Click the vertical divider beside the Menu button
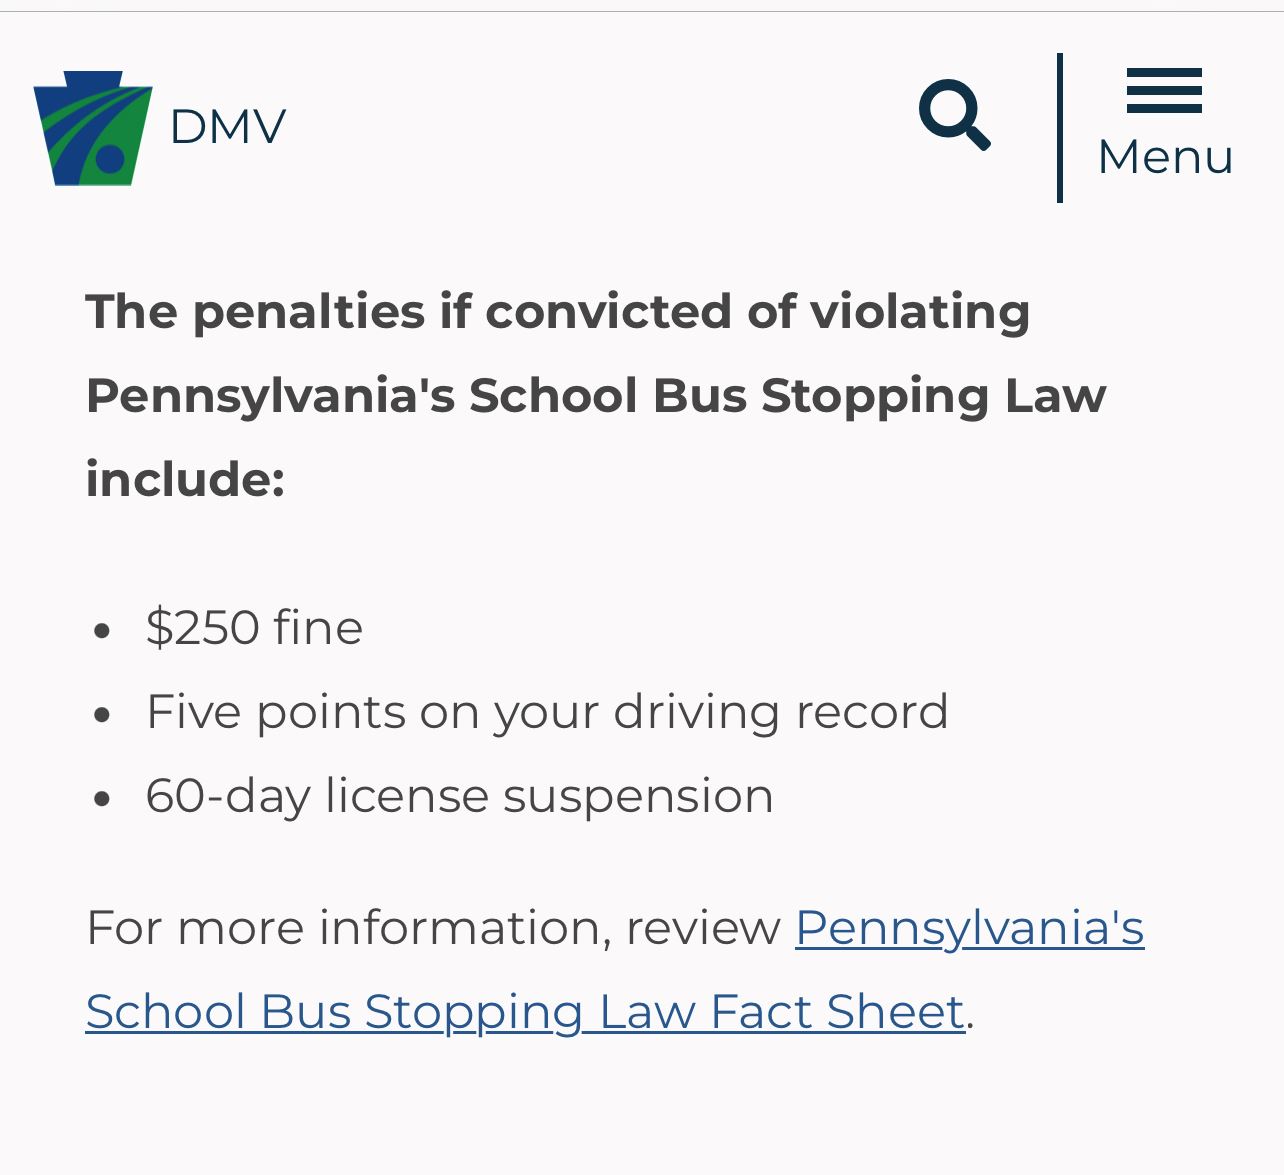This screenshot has height=1175, width=1284. 1060,128
